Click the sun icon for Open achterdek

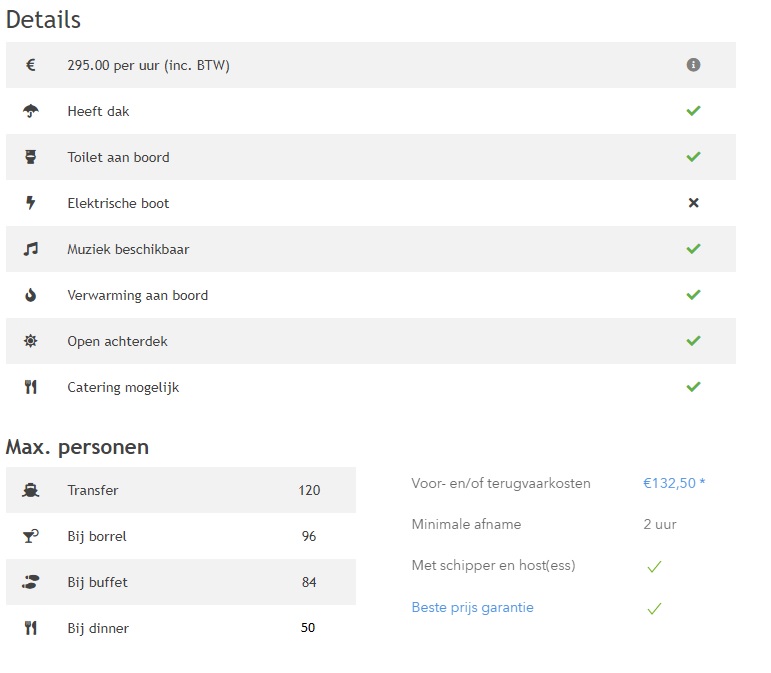pyautogui.click(x=30, y=341)
